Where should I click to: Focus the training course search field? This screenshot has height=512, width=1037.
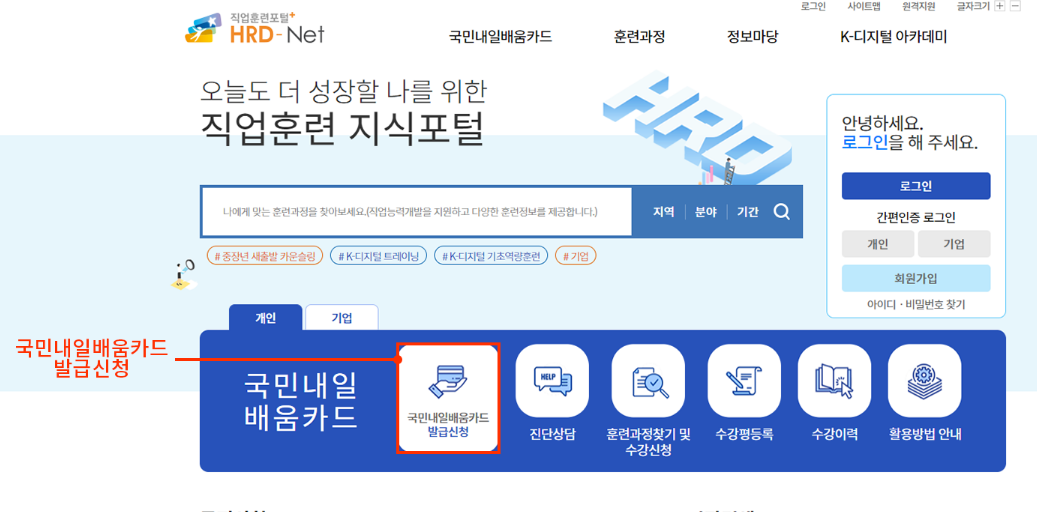pyautogui.click(x=417, y=212)
